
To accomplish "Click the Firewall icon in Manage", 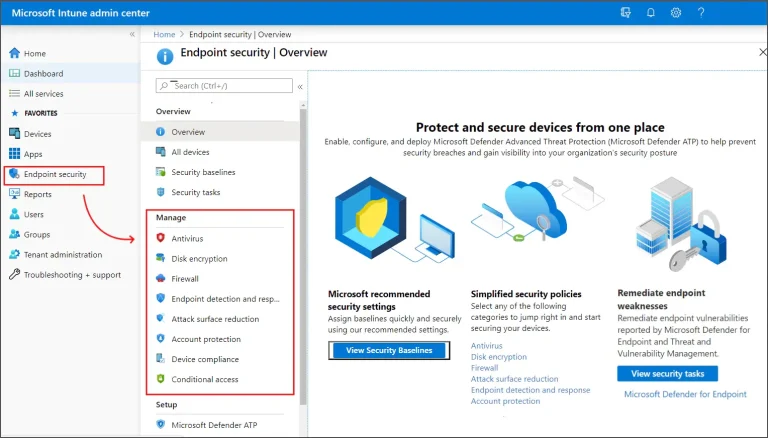I will coord(161,279).
